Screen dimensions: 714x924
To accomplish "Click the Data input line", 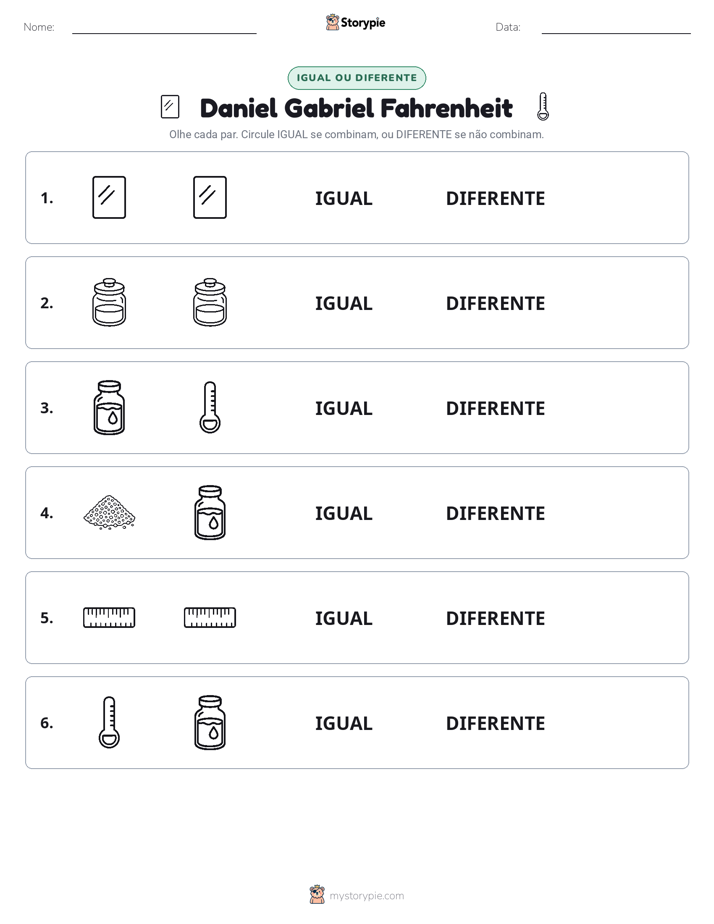I will coord(616,29).
